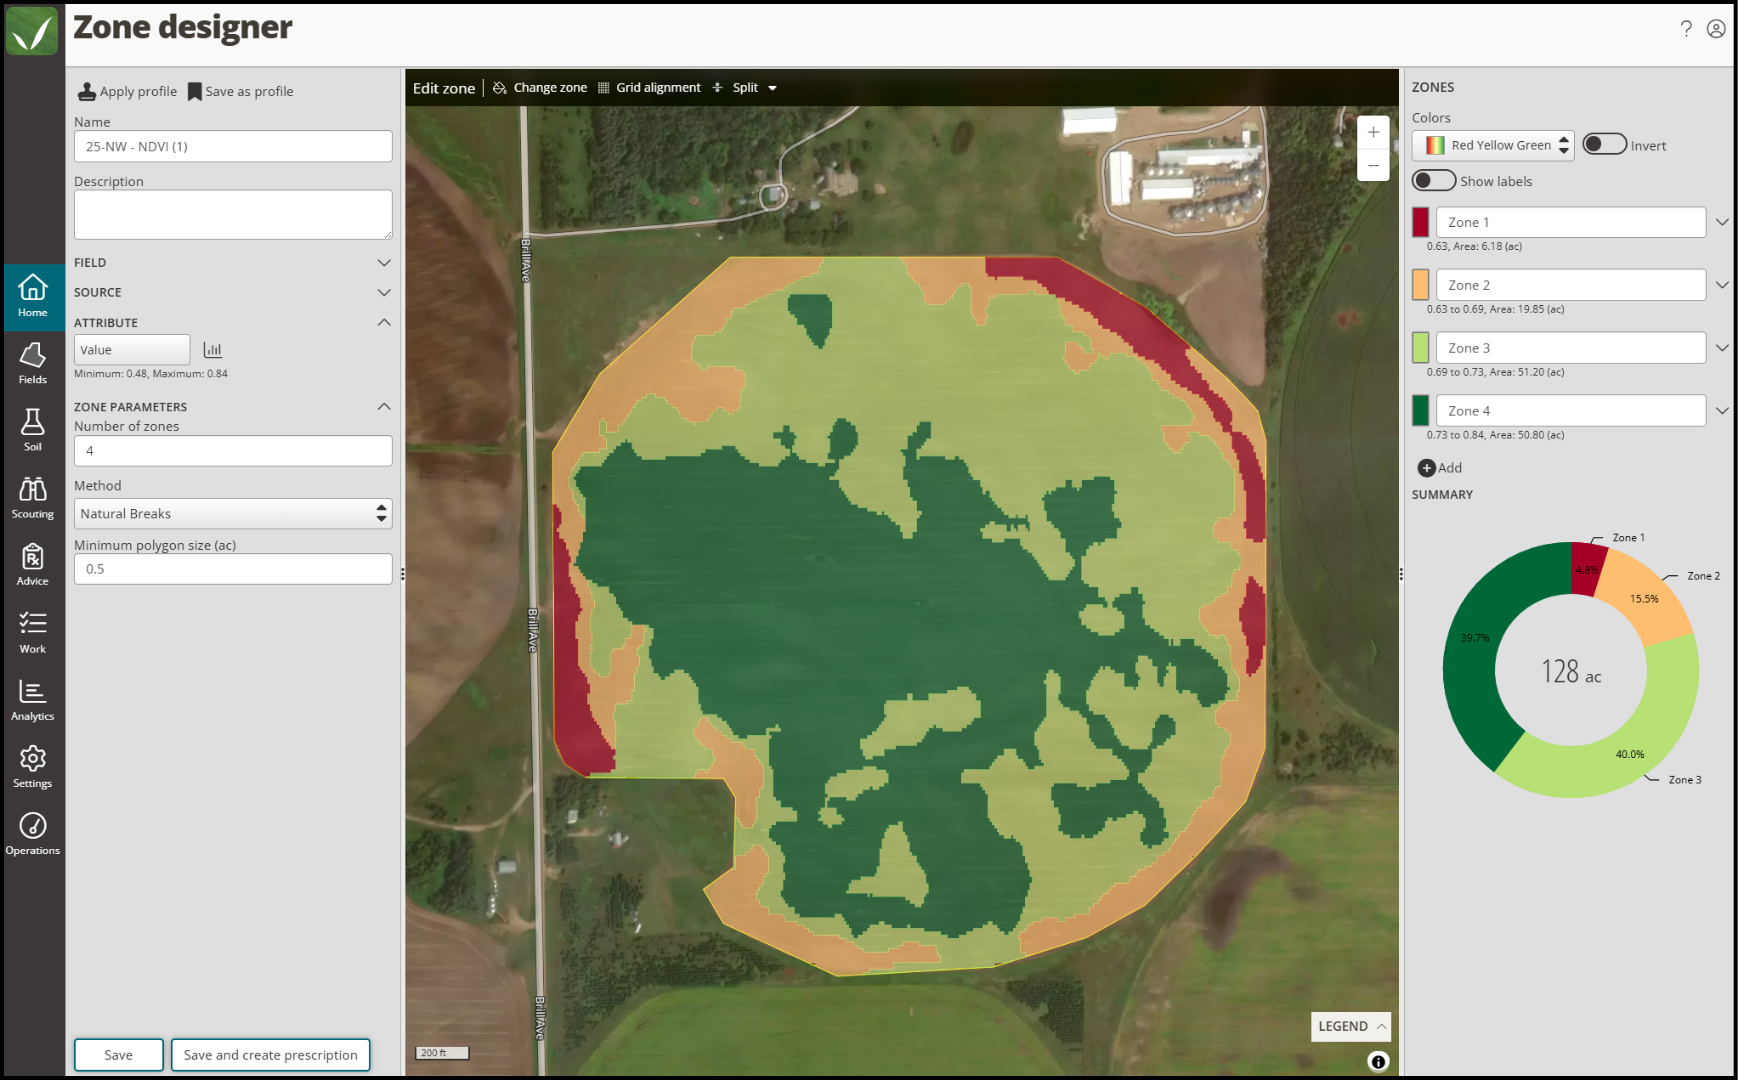The image size is (1738, 1080).
Task: Open the Settings sidebar section
Action: point(33,767)
